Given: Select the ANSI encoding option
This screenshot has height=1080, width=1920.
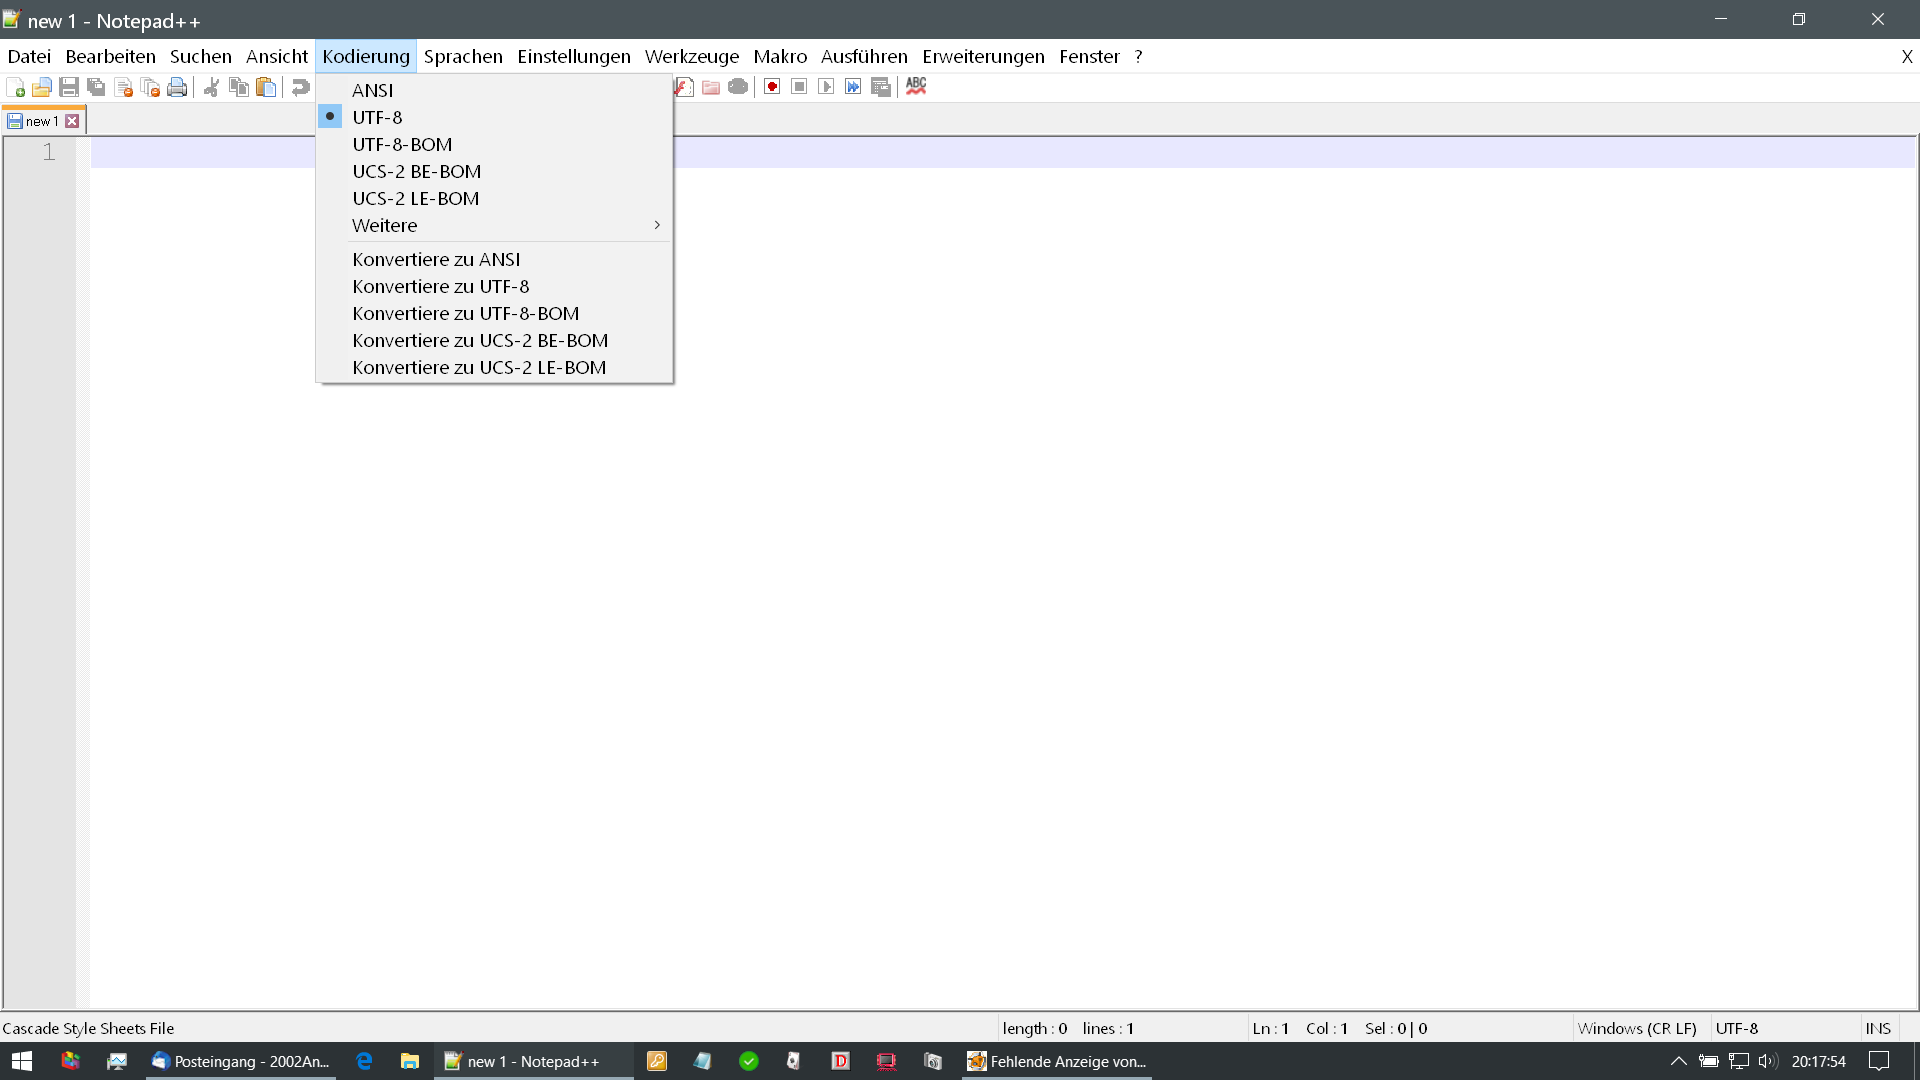Looking at the screenshot, I should point(372,90).
